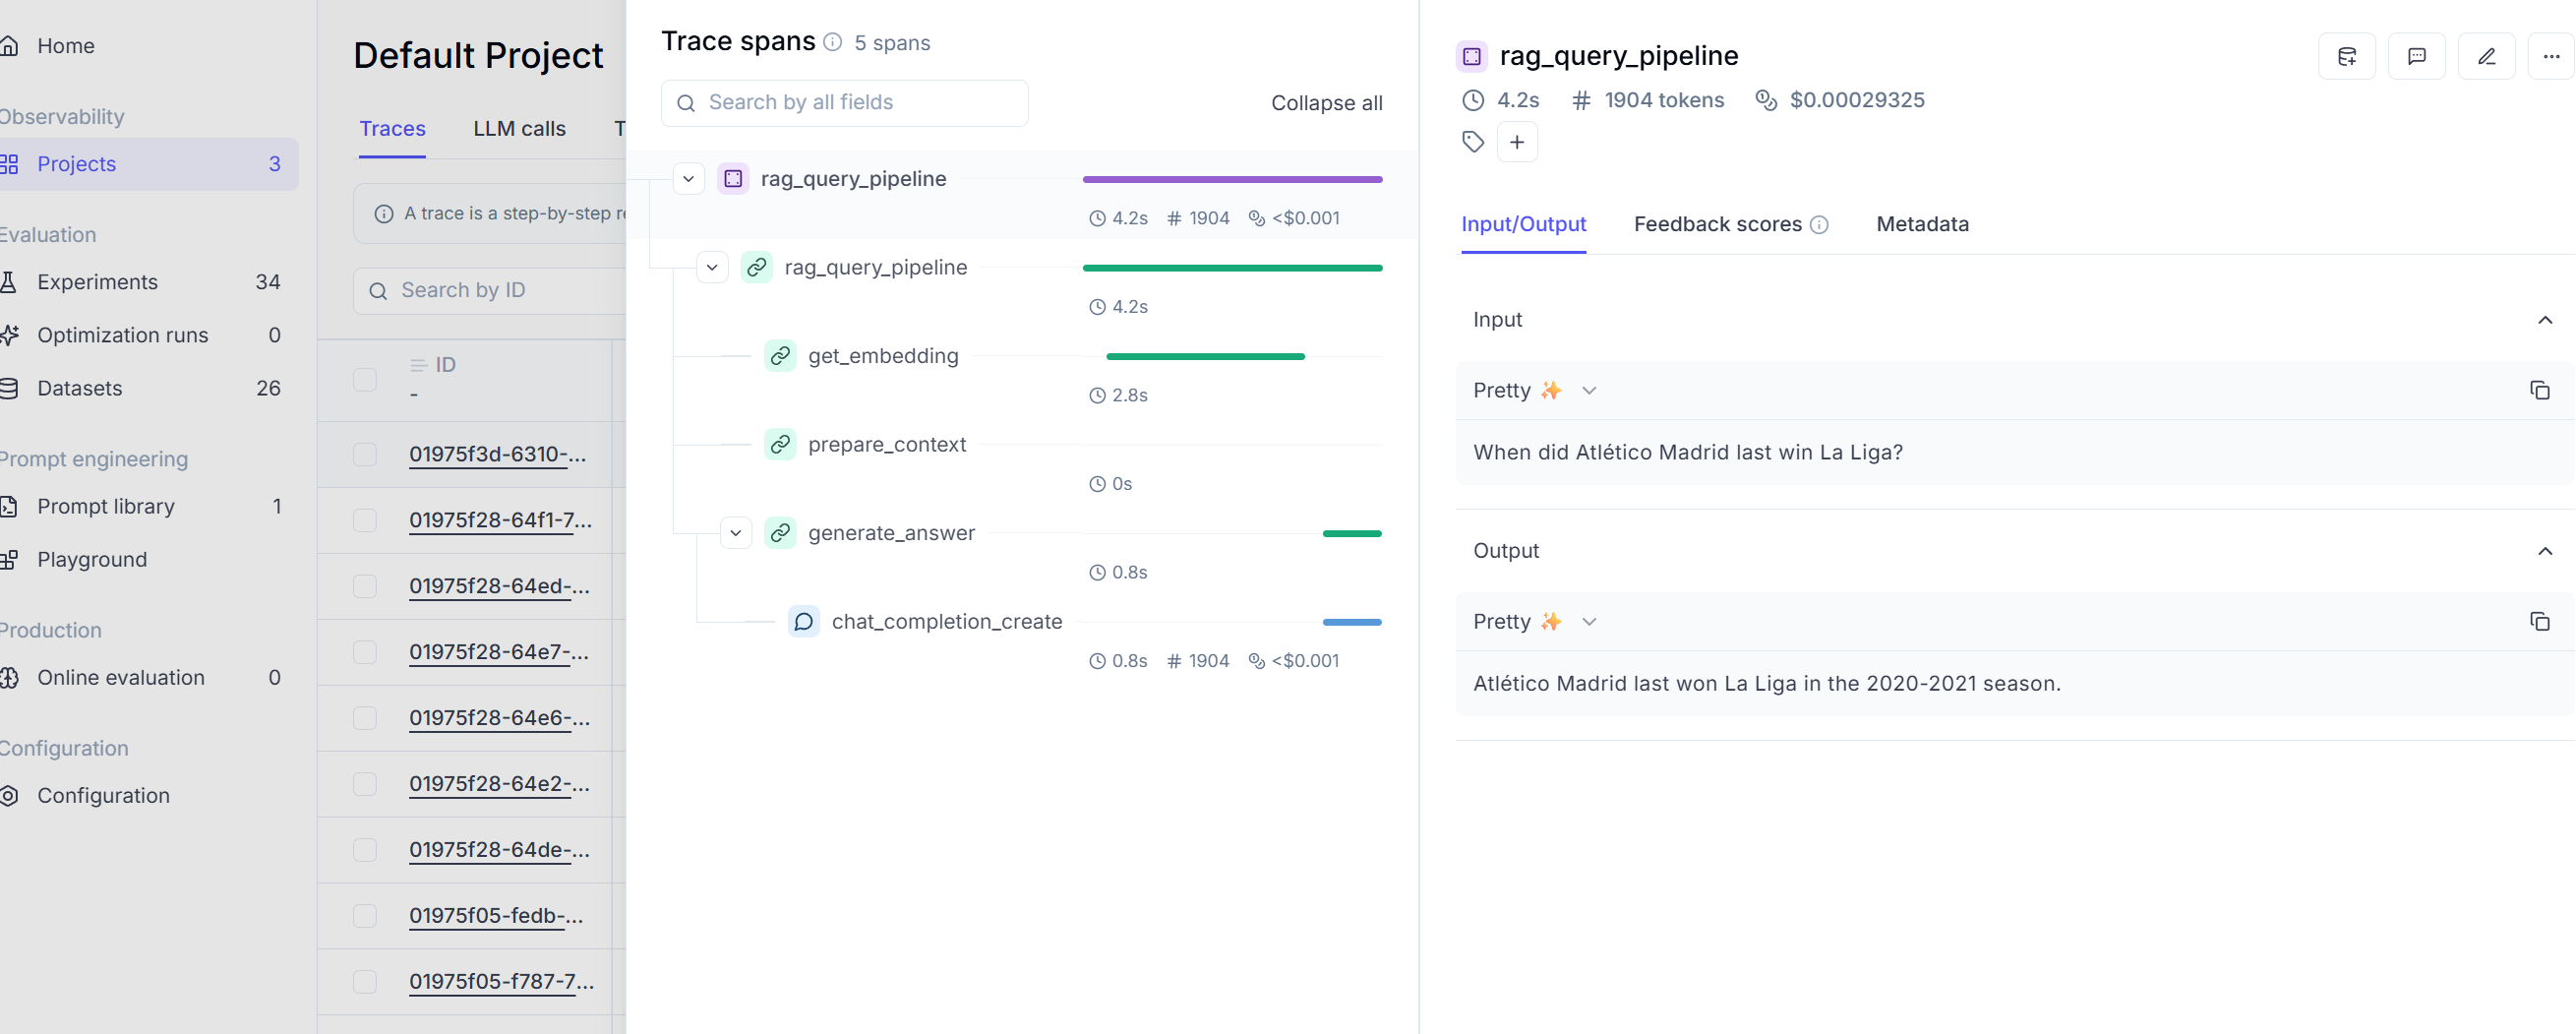Switch to the LLM calls tab
Image resolution: width=2576 pixels, height=1034 pixels.
519,128
